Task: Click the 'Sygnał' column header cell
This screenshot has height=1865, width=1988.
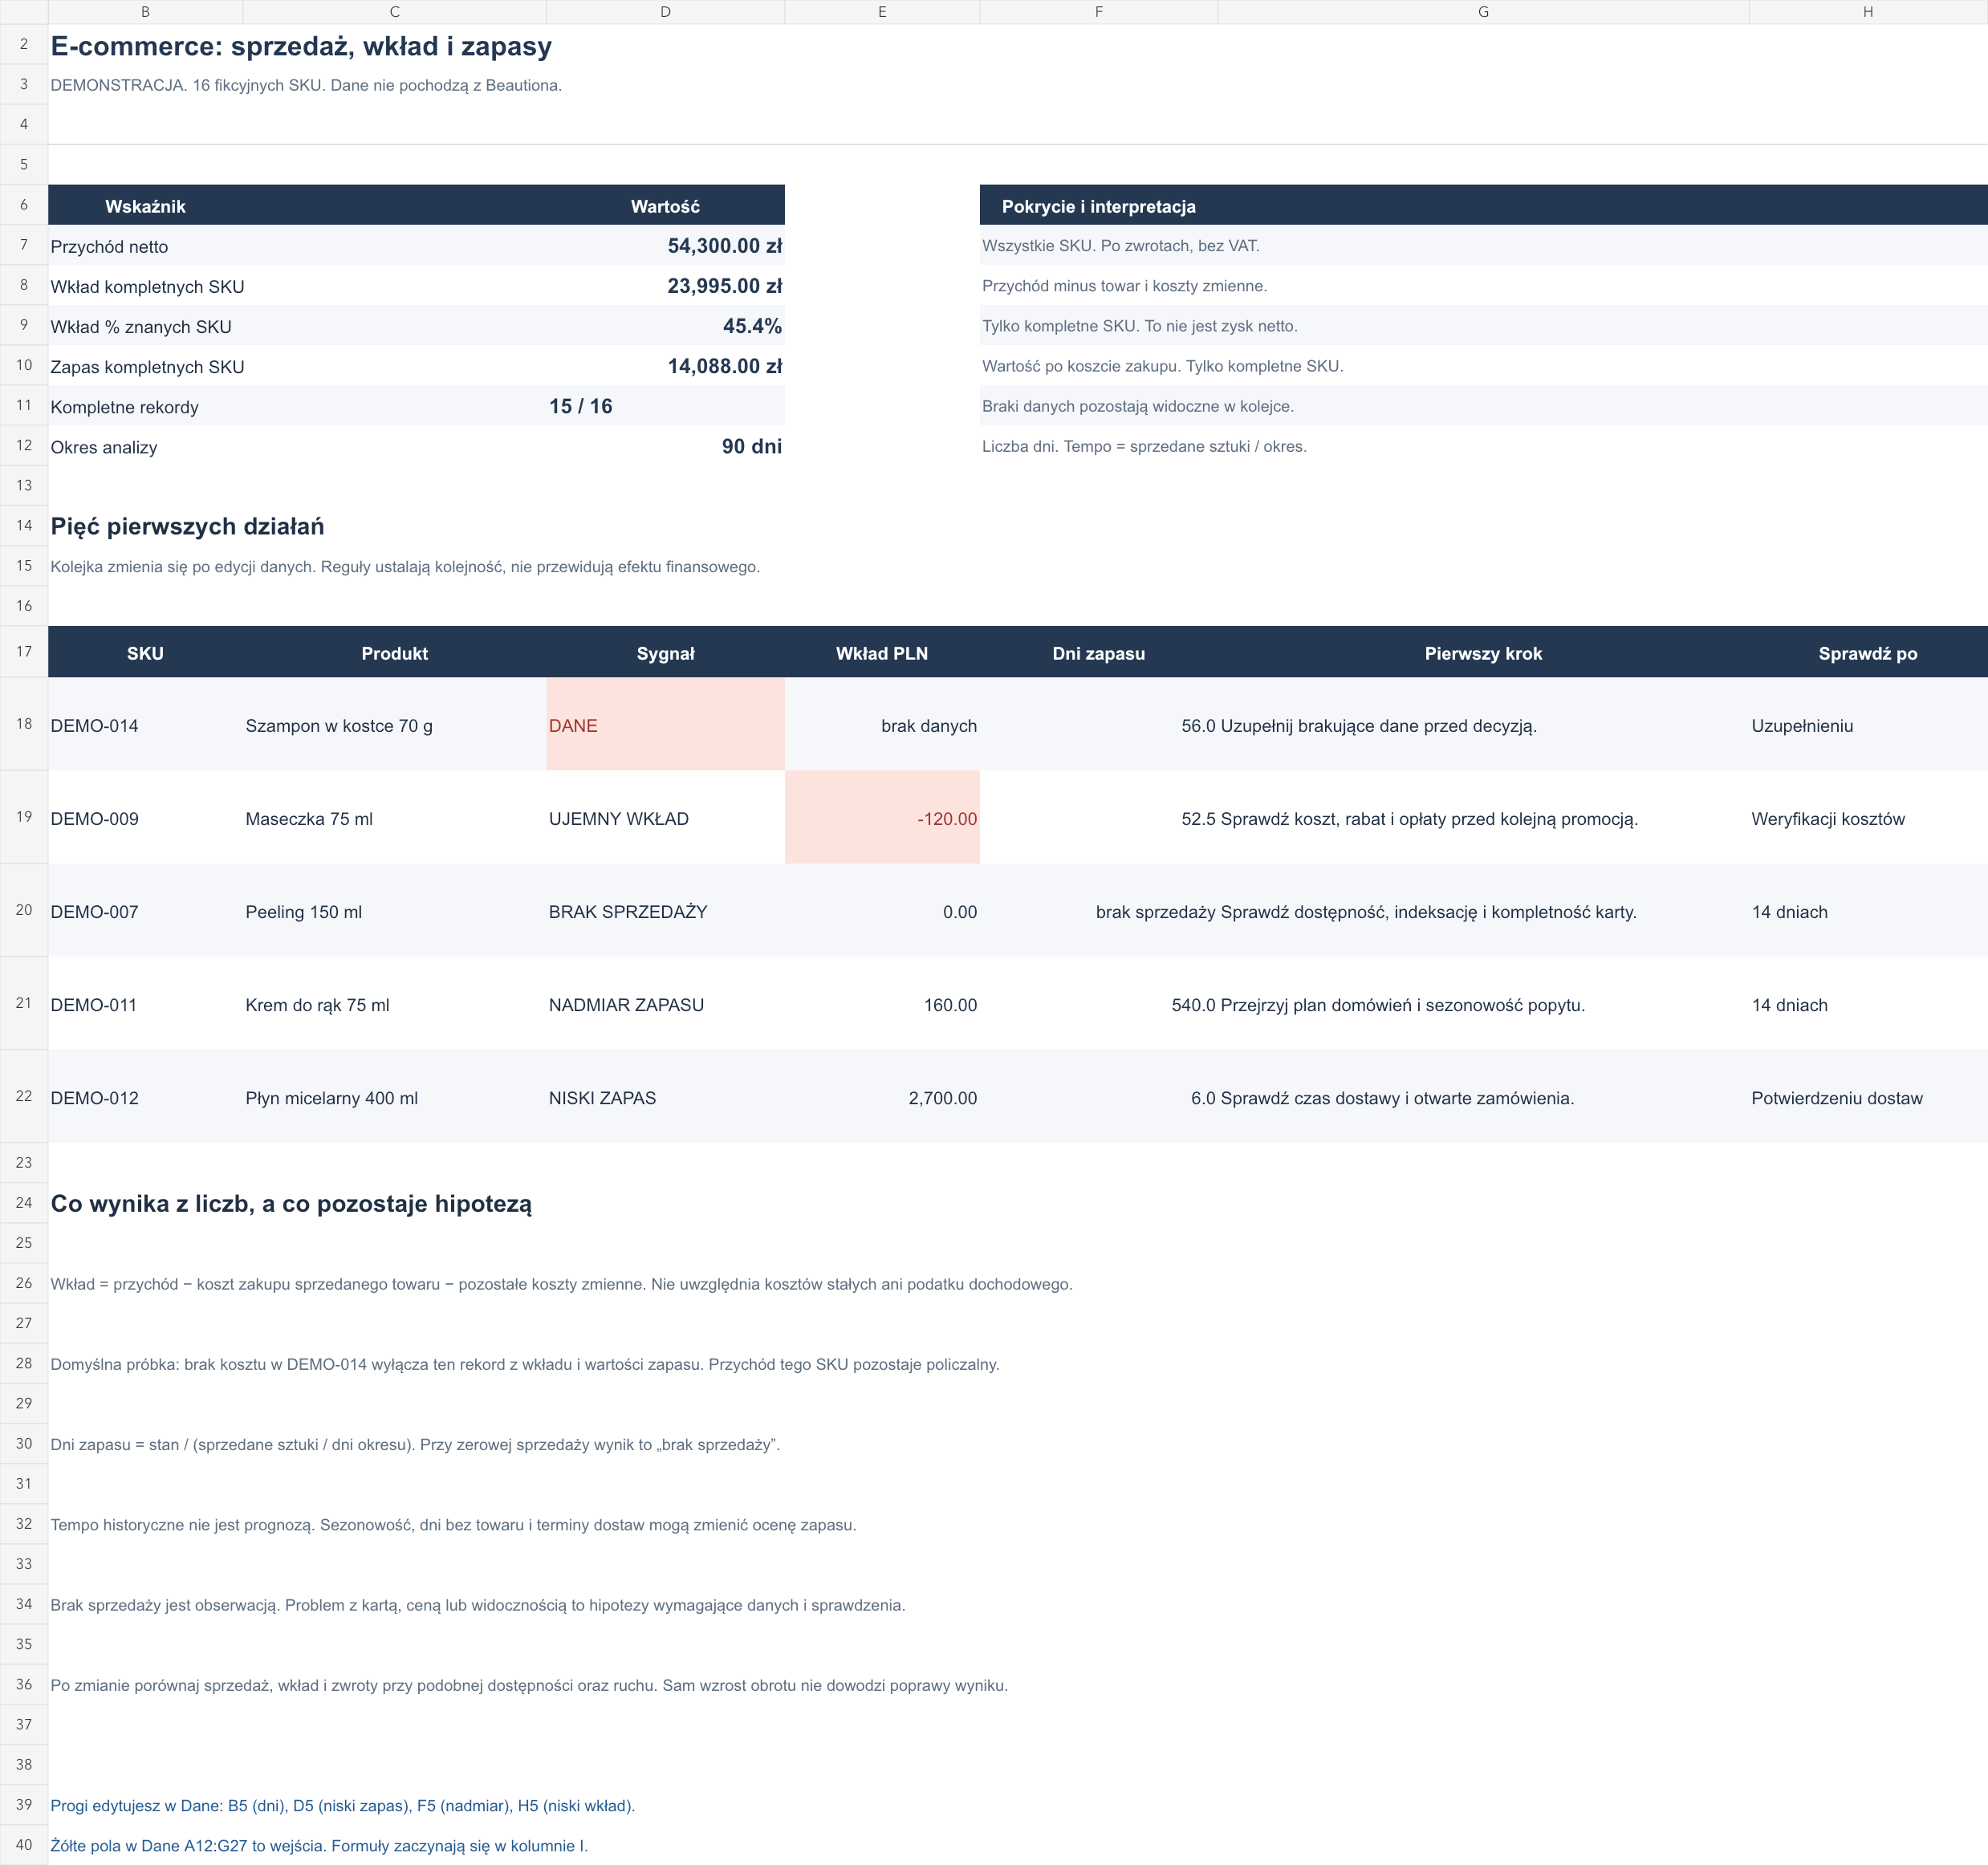Action: pos(665,652)
